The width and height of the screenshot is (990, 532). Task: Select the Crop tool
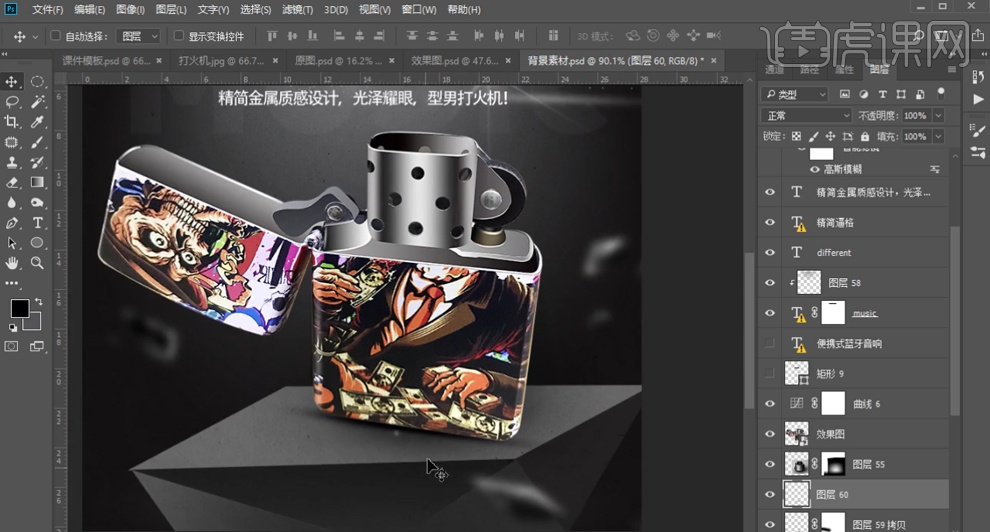click(x=13, y=122)
